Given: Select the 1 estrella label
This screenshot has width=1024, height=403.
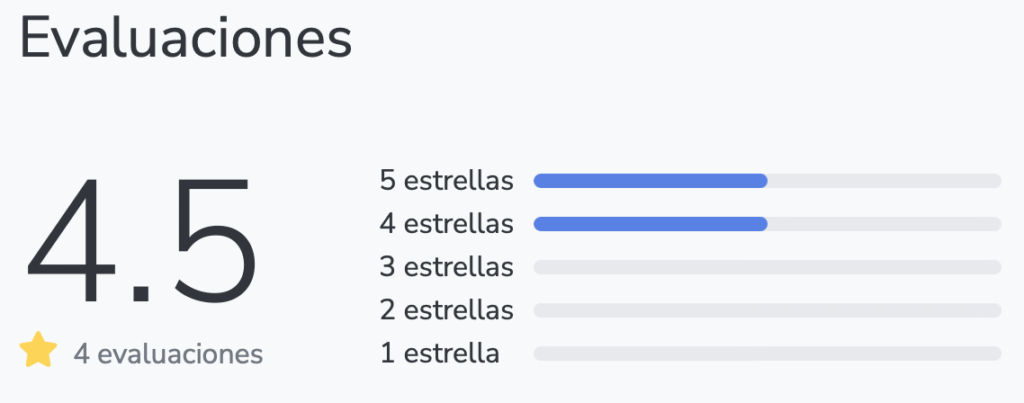Looking at the screenshot, I should [440, 353].
